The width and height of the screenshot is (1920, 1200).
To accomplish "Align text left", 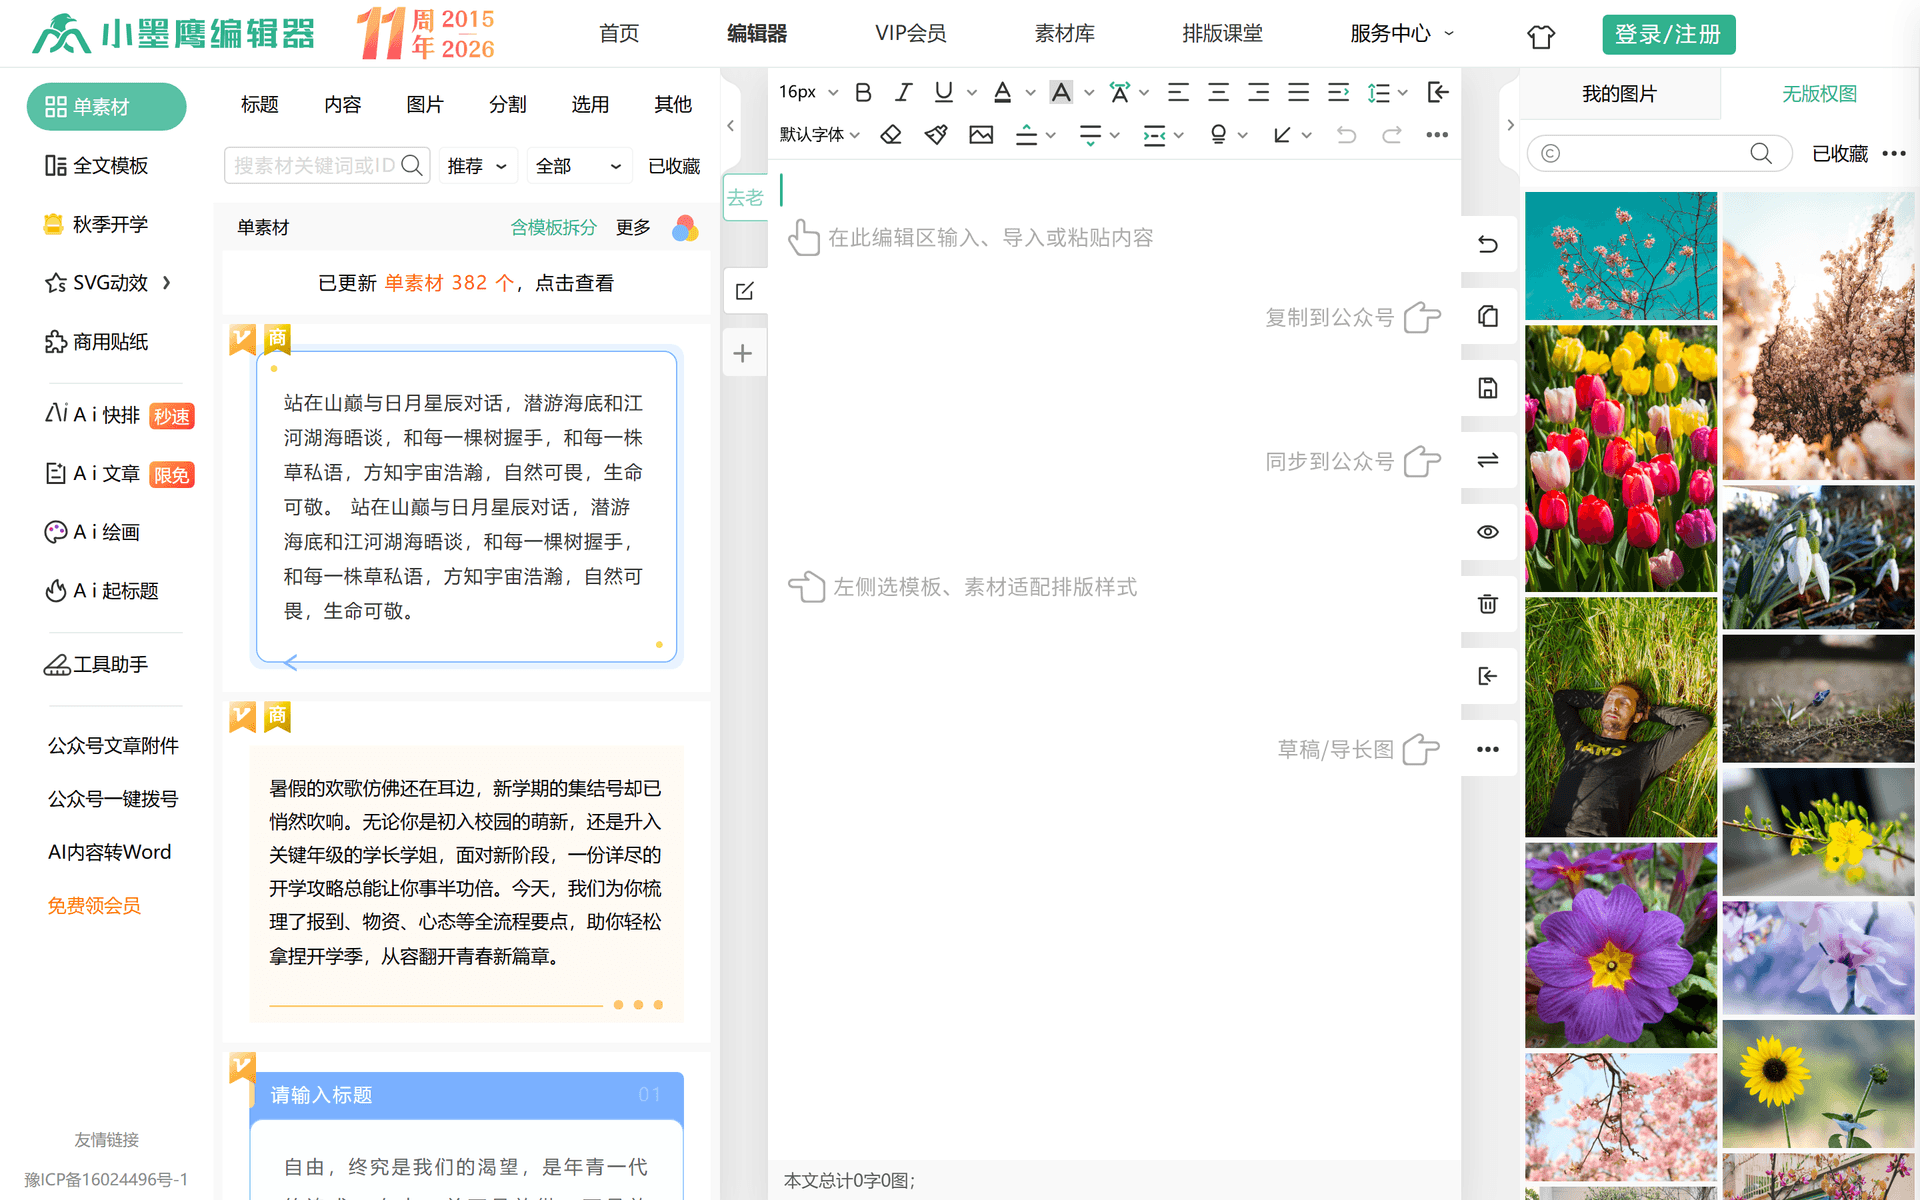I will coord(1179,93).
